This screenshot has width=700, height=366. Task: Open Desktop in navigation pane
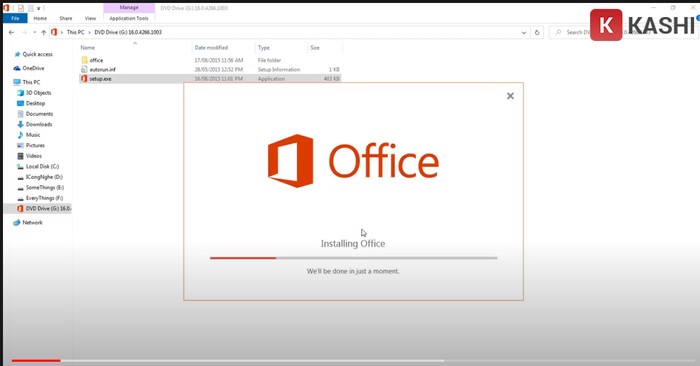tap(35, 103)
